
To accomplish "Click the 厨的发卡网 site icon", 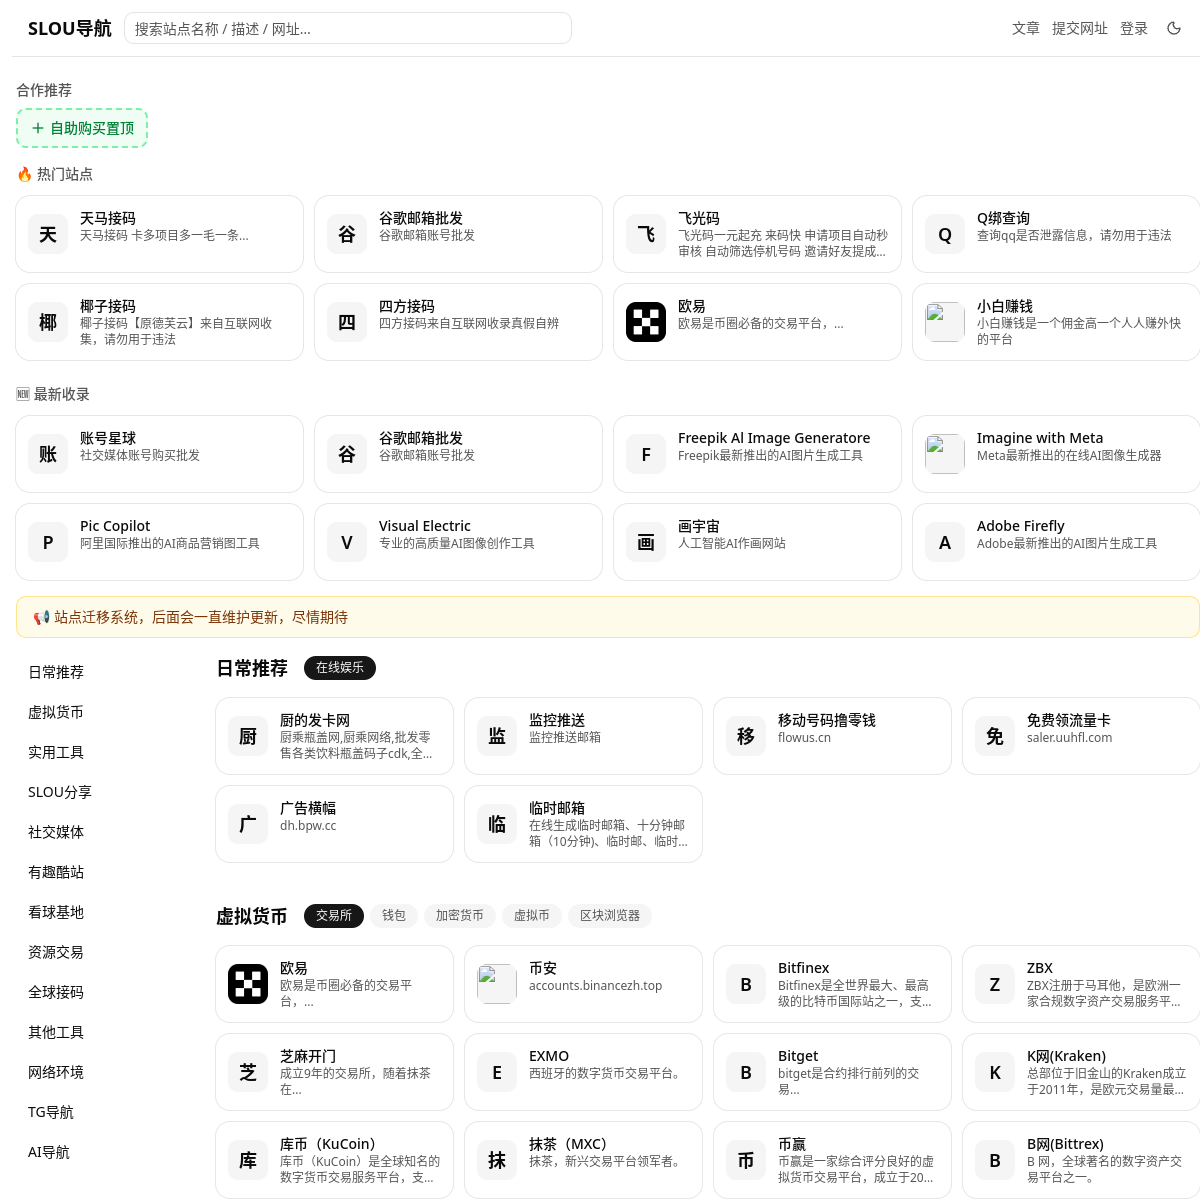I will coord(248,736).
